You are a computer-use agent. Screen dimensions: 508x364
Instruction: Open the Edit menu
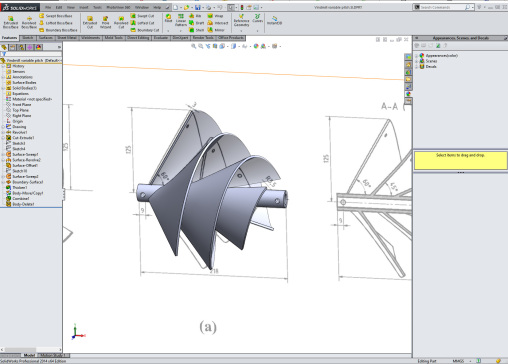tap(59, 7)
